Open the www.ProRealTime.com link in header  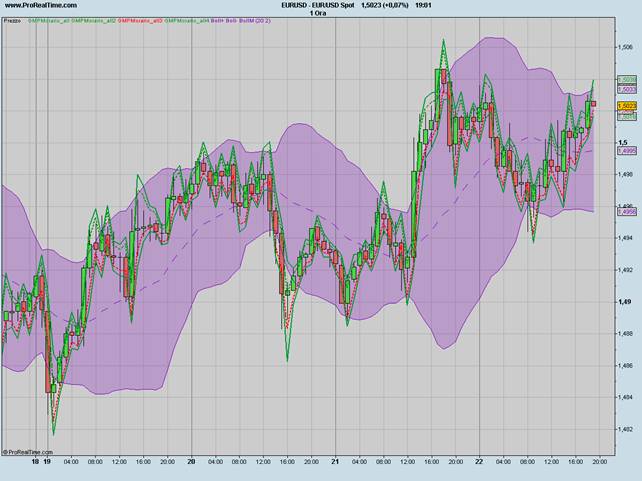point(41,5)
